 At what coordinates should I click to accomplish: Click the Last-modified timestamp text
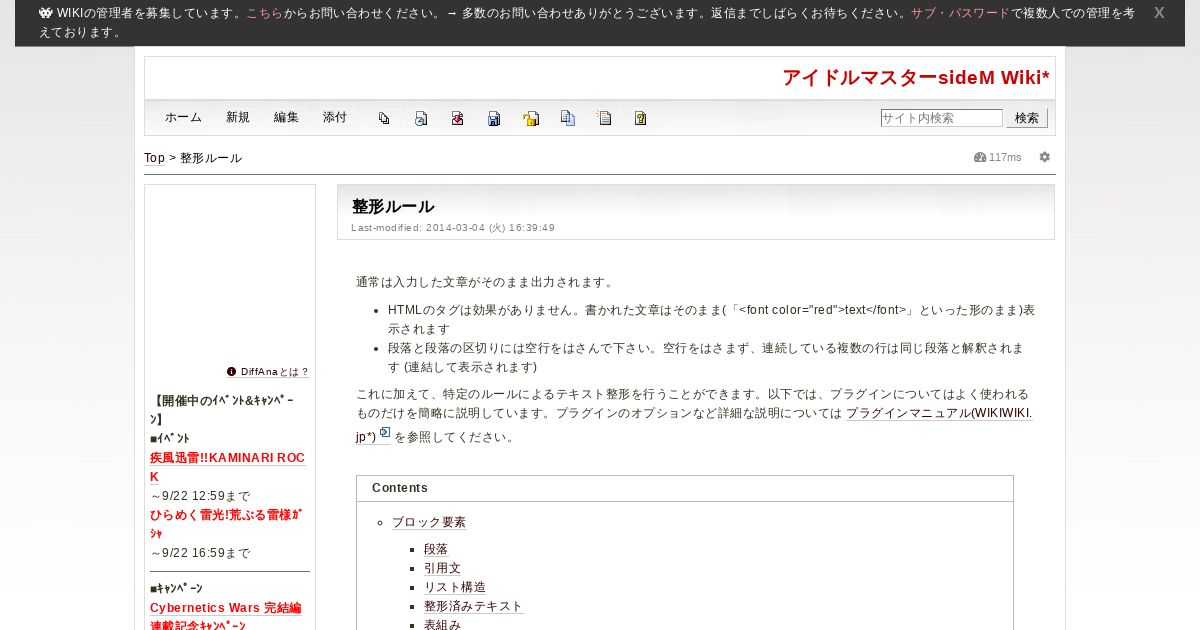[x=453, y=228]
